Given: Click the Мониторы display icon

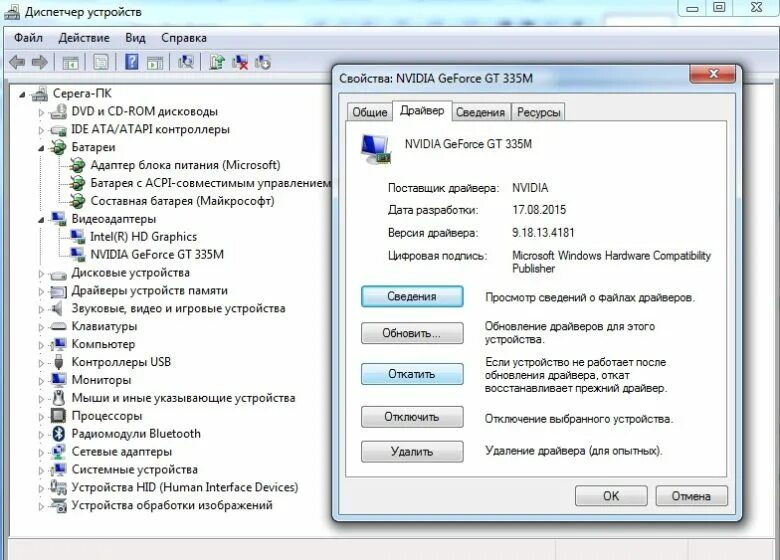Looking at the screenshot, I should tap(58, 380).
